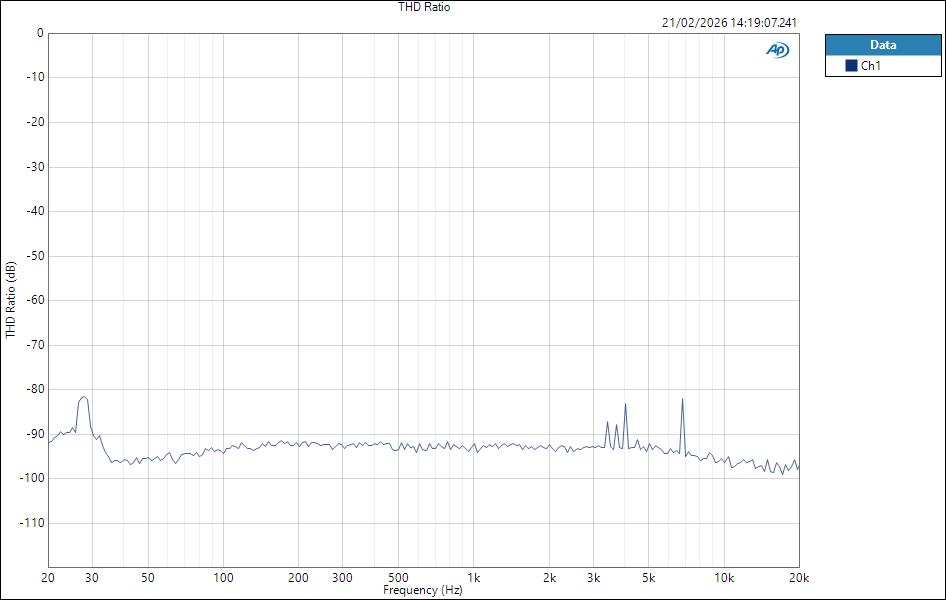
Task: Select the spike cluster around 4 kHz
Action: tap(624, 407)
